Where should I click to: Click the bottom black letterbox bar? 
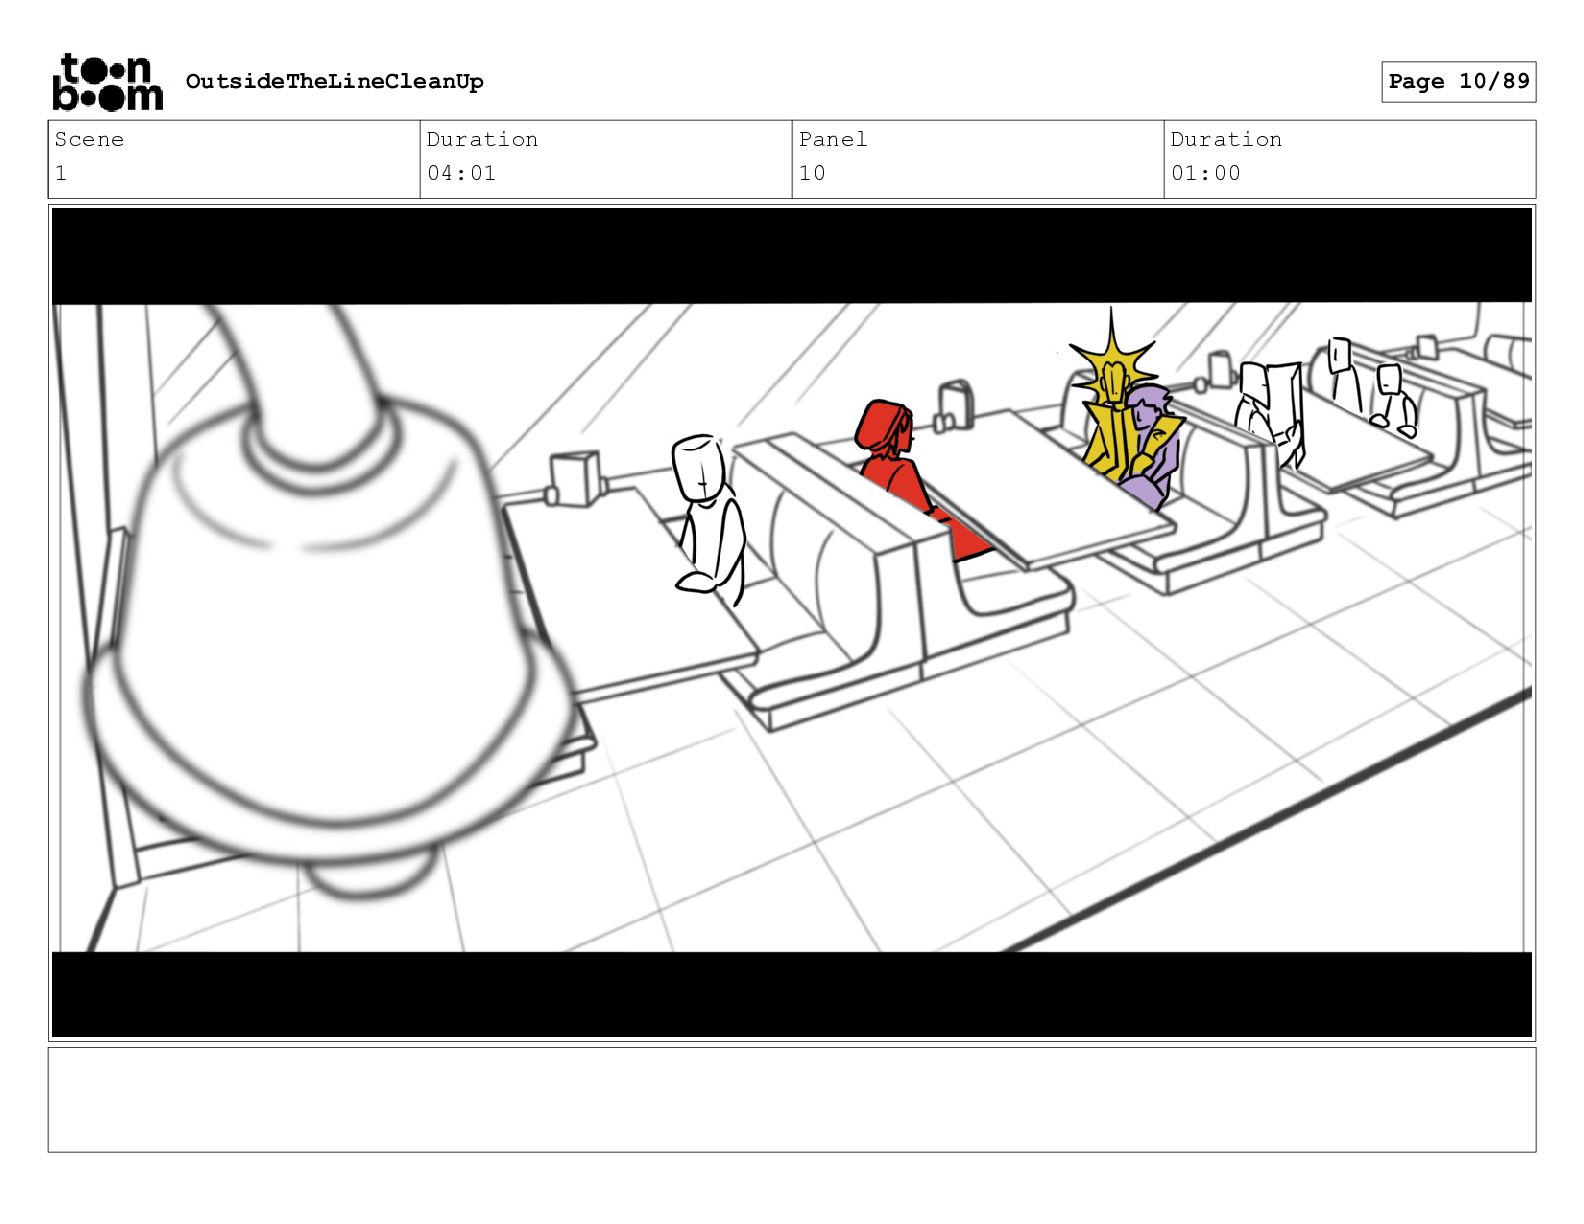pos(792,994)
